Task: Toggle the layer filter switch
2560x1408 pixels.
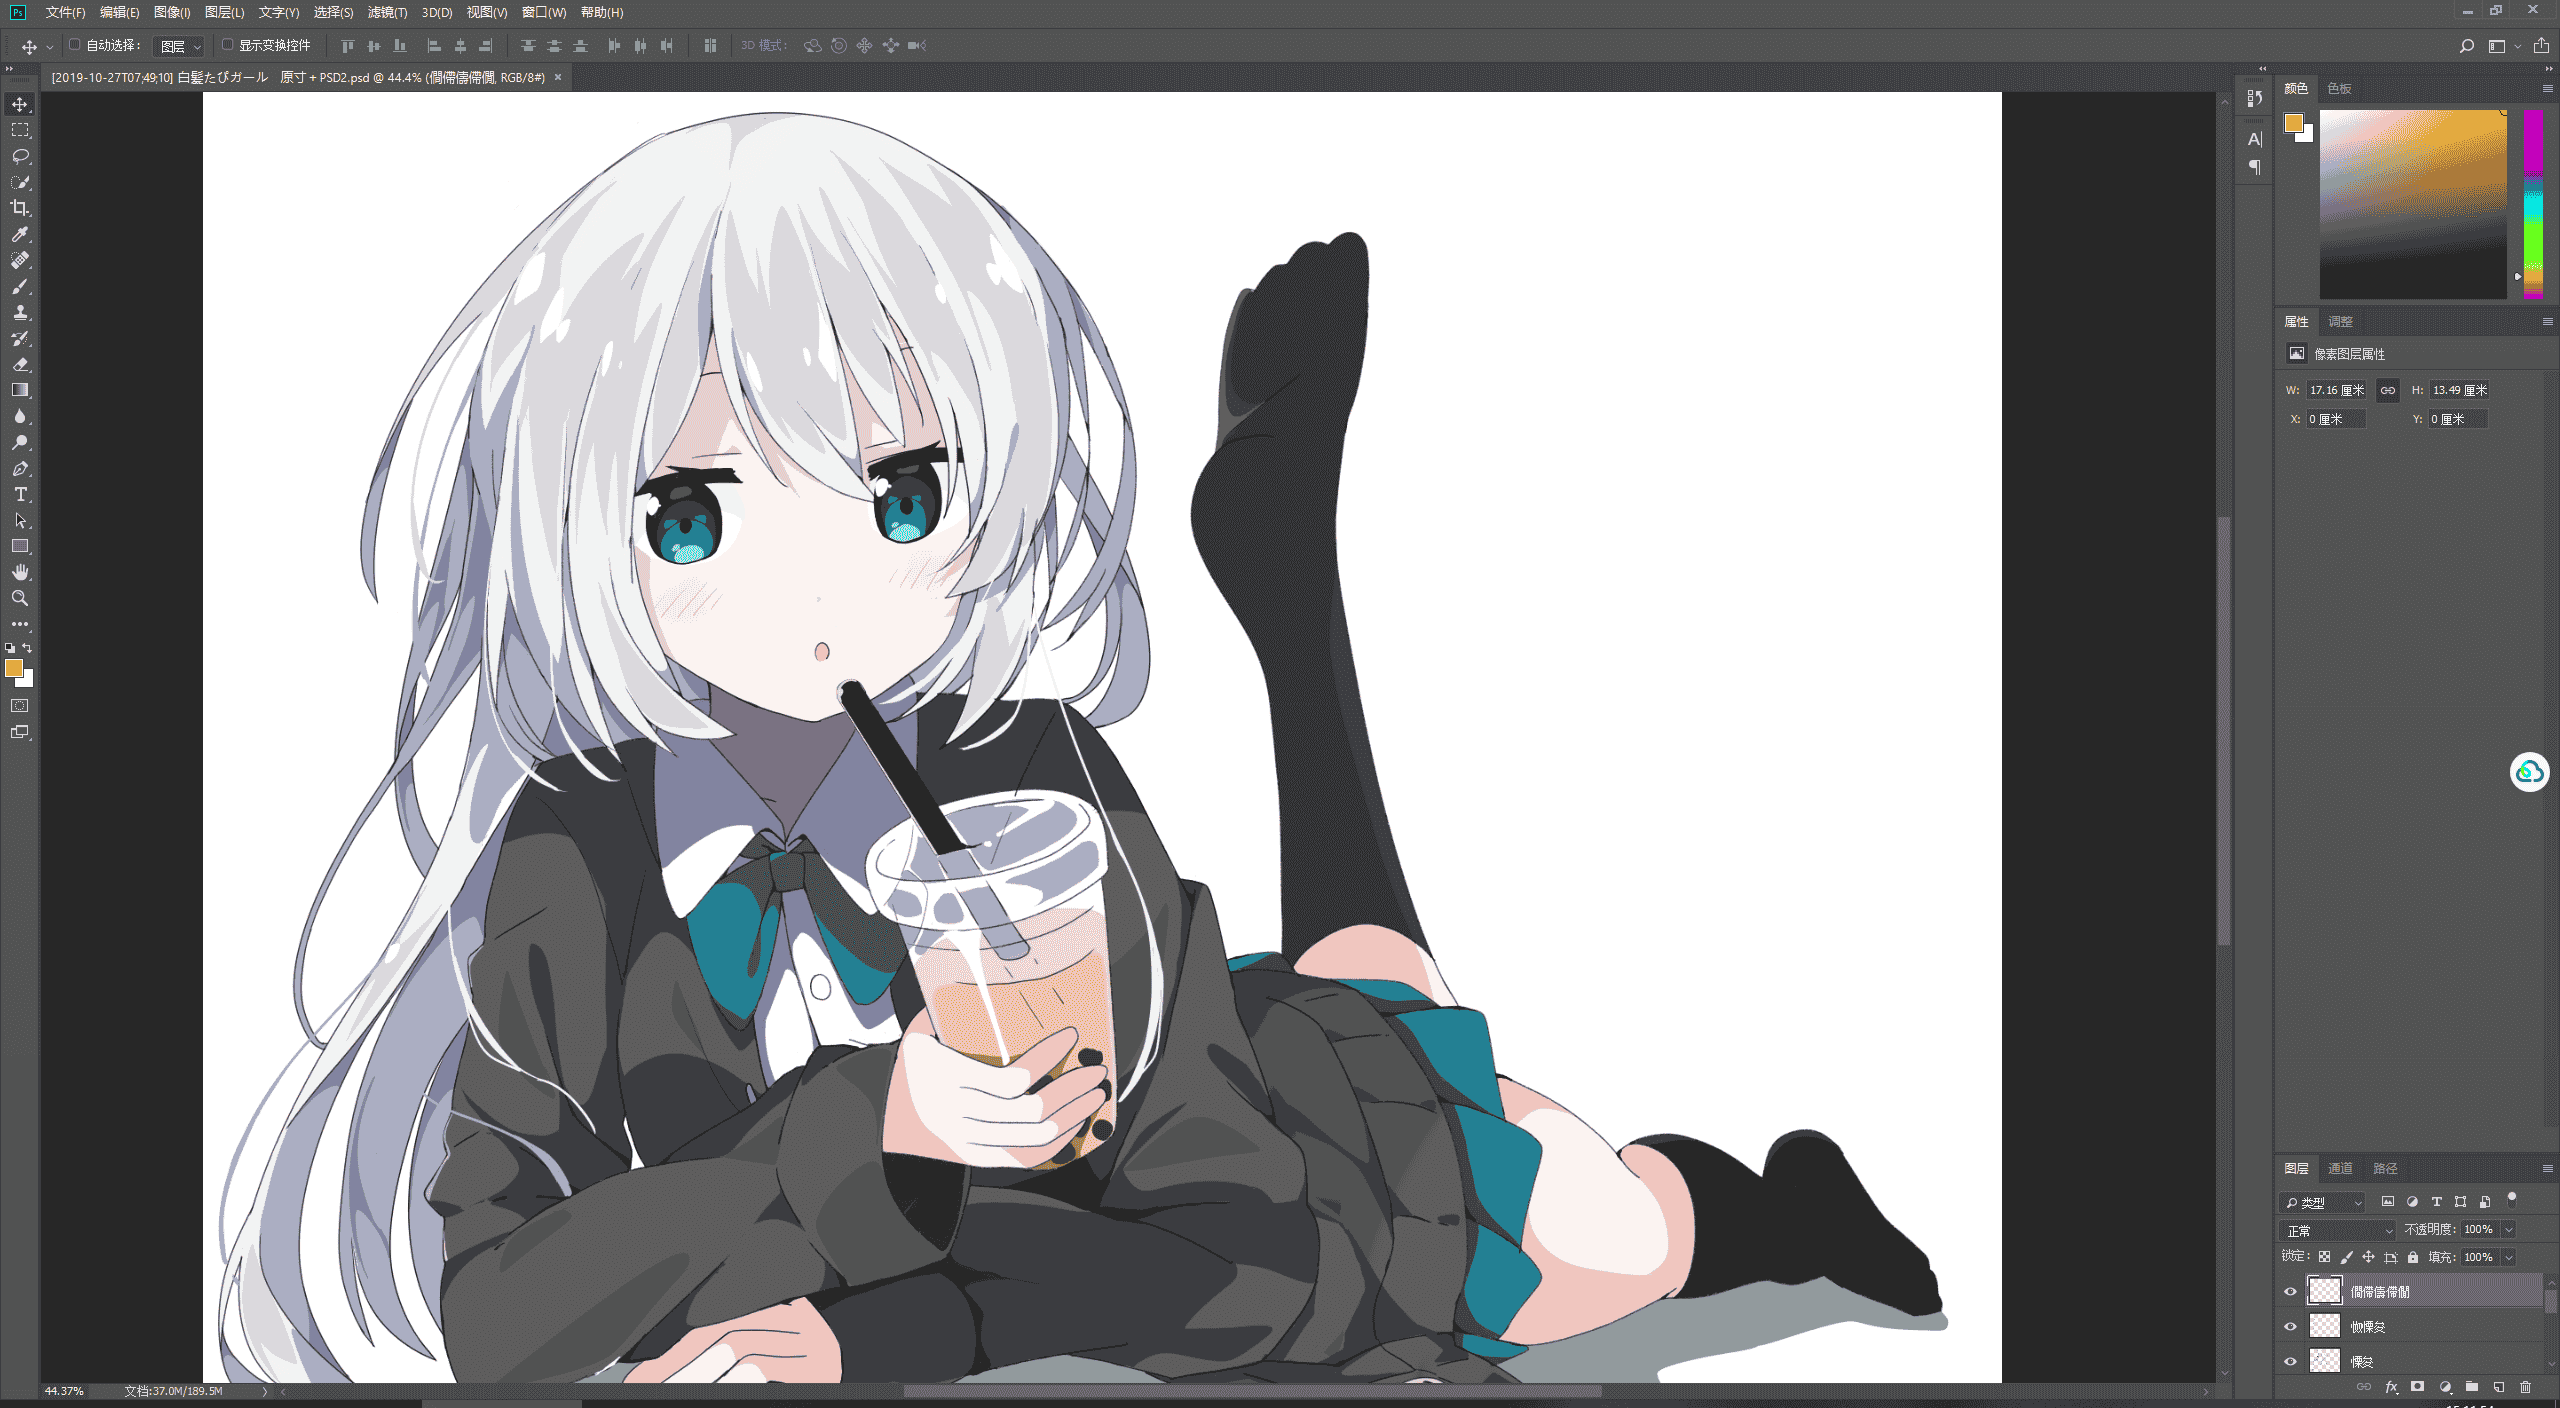Action: point(2512,1200)
